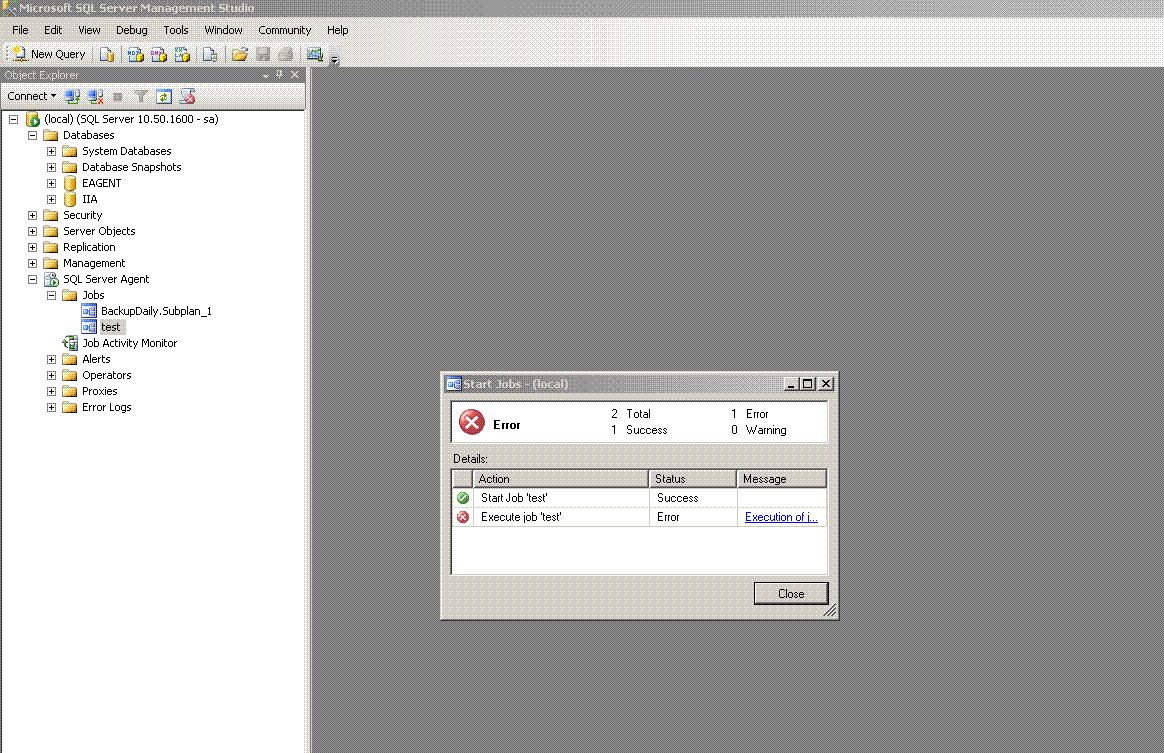
Task: Click the Status column header
Action: (x=693, y=479)
